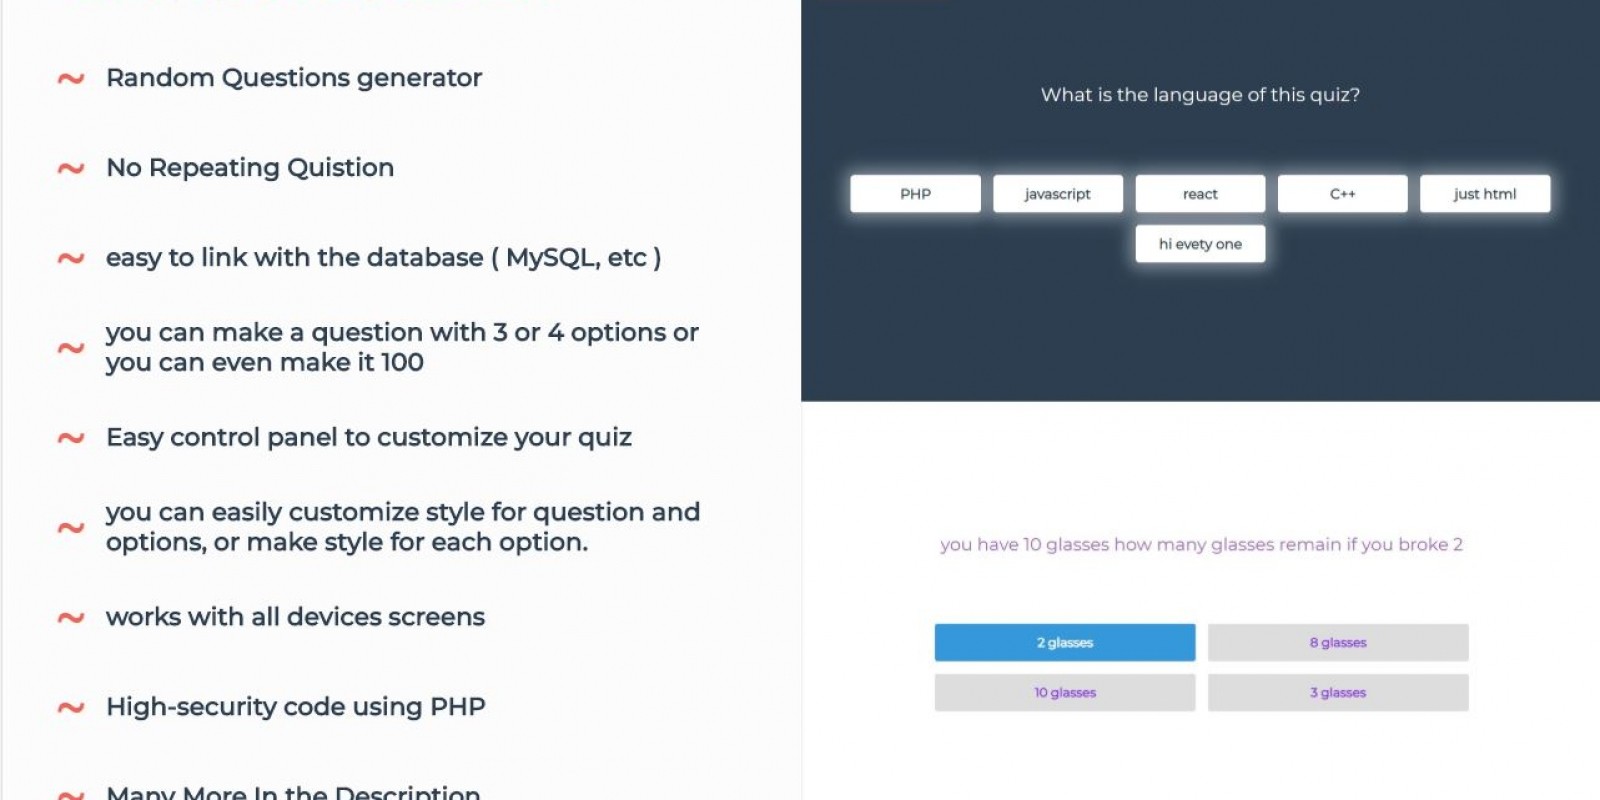Select the highlighted 2 glasses answer

tap(1065, 643)
